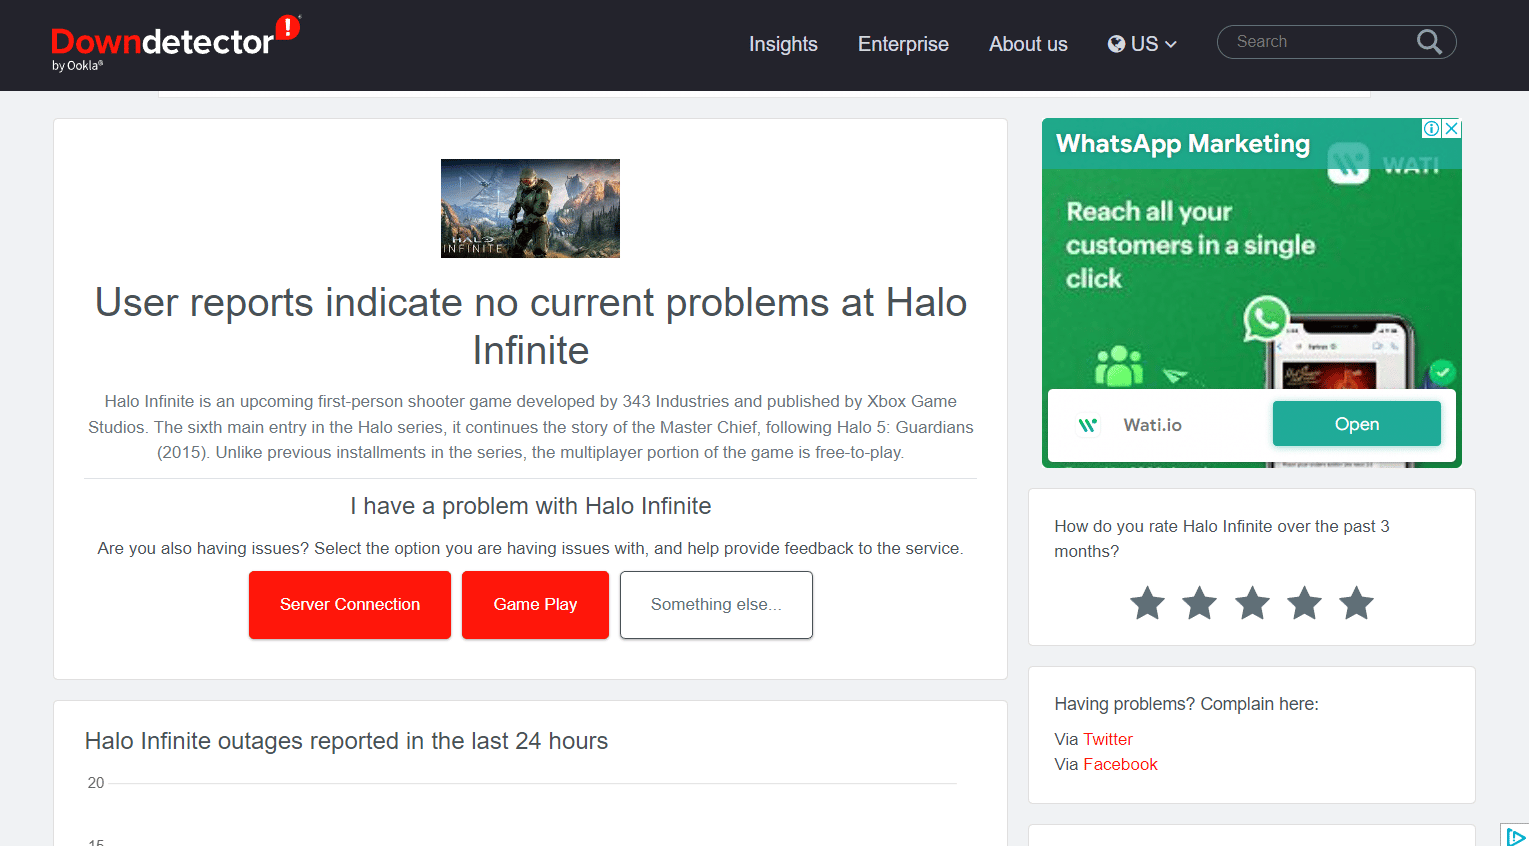The image size is (1529, 846).
Task: Rate Halo Infinite five stars
Action: point(1356,603)
